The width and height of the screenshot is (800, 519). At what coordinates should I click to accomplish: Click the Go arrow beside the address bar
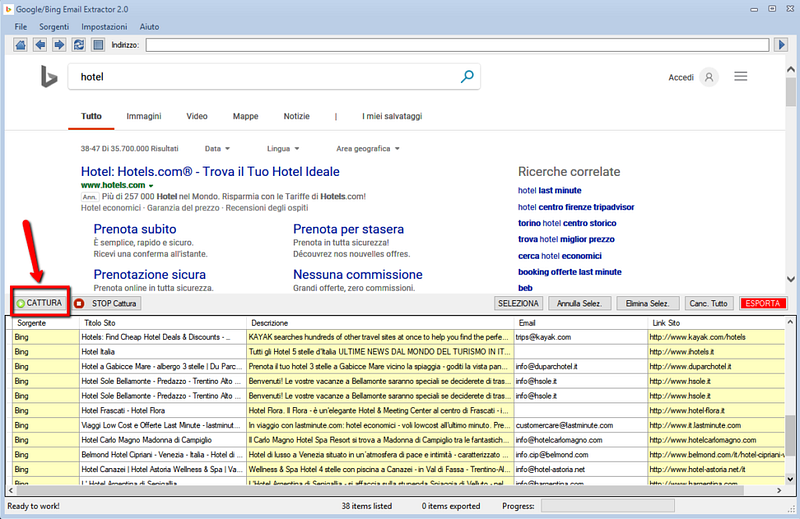click(782, 45)
